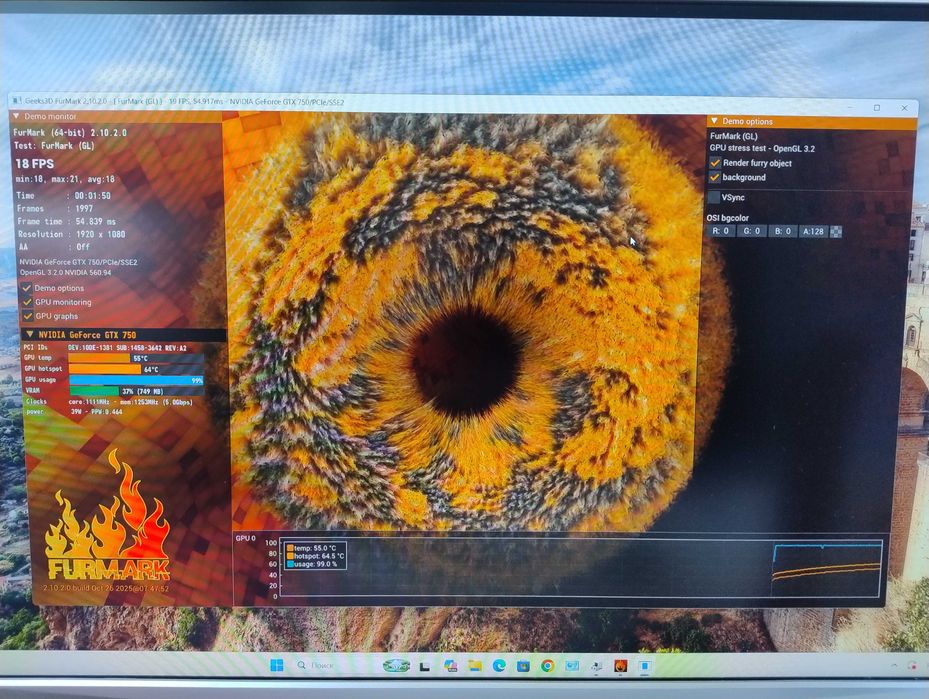The height and width of the screenshot is (699, 929).
Task: Click the GPU 0 graph plot area
Action: click(581, 567)
